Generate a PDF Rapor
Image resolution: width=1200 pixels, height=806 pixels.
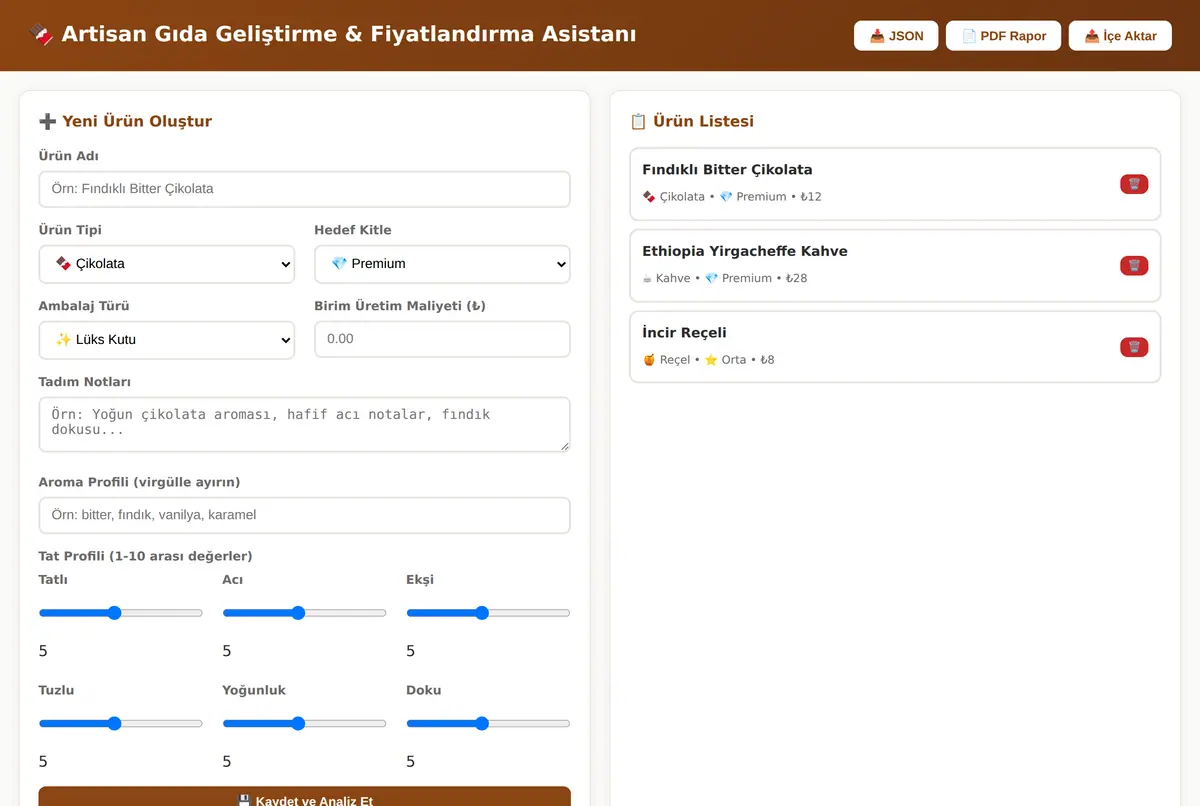point(1003,36)
